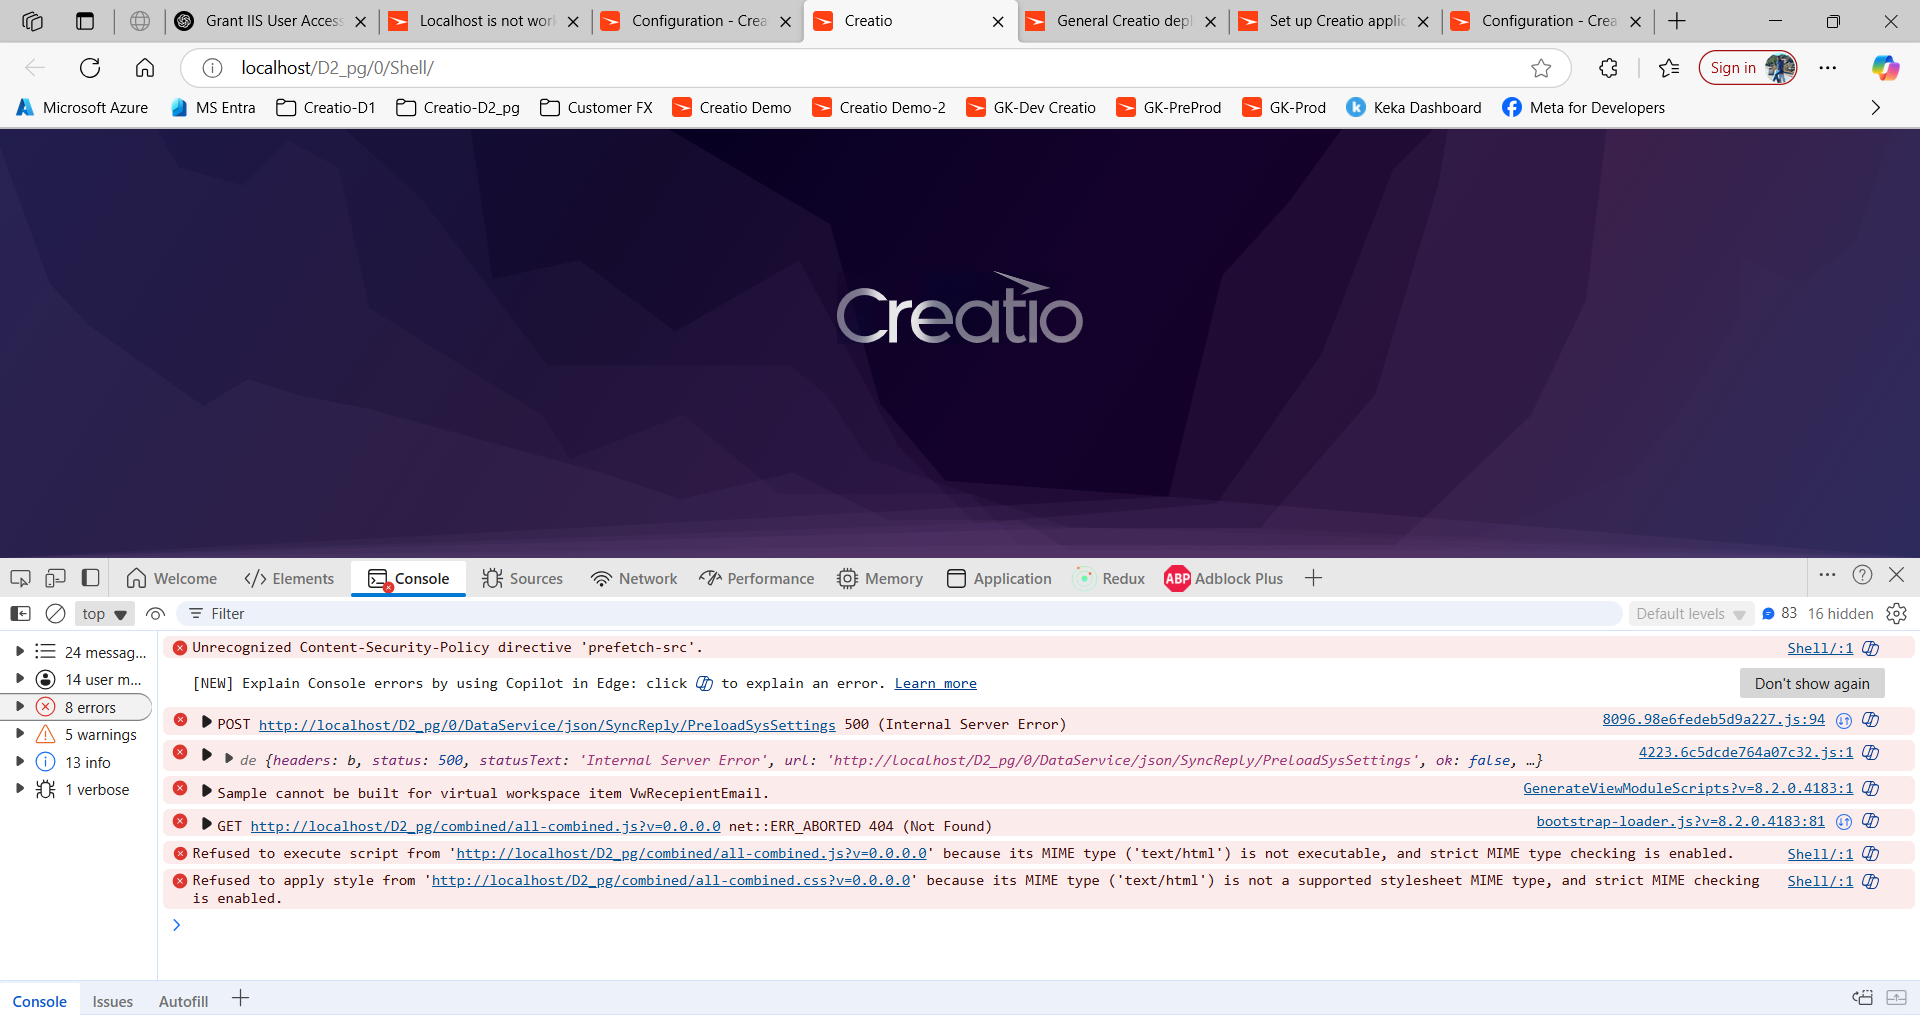The height and width of the screenshot is (1020, 1920).
Task: Create a live expression with eye icon
Action: pyautogui.click(x=155, y=614)
